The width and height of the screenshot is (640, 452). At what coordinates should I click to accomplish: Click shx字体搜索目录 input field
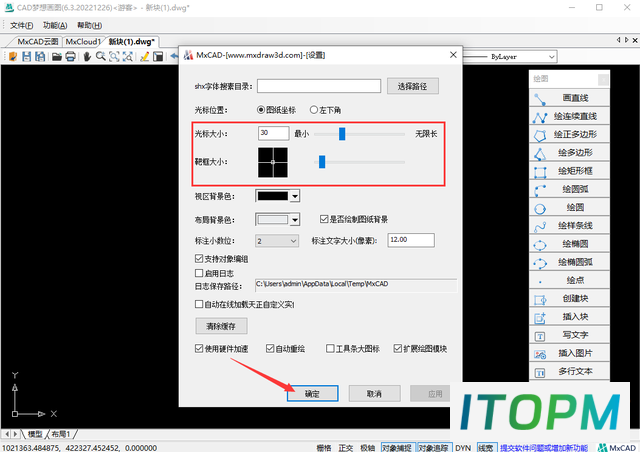pyautogui.click(x=319, y=86)
